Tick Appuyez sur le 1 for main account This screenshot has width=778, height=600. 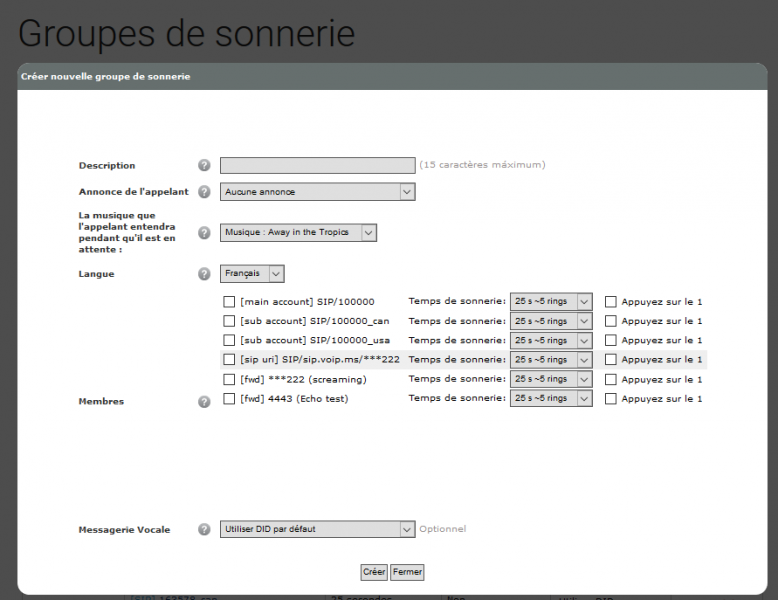(611, 302)
